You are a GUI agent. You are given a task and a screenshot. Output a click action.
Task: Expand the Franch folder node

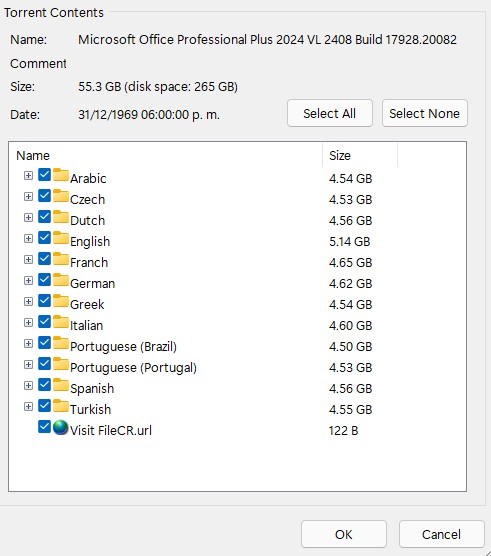[x=28, y=260]
